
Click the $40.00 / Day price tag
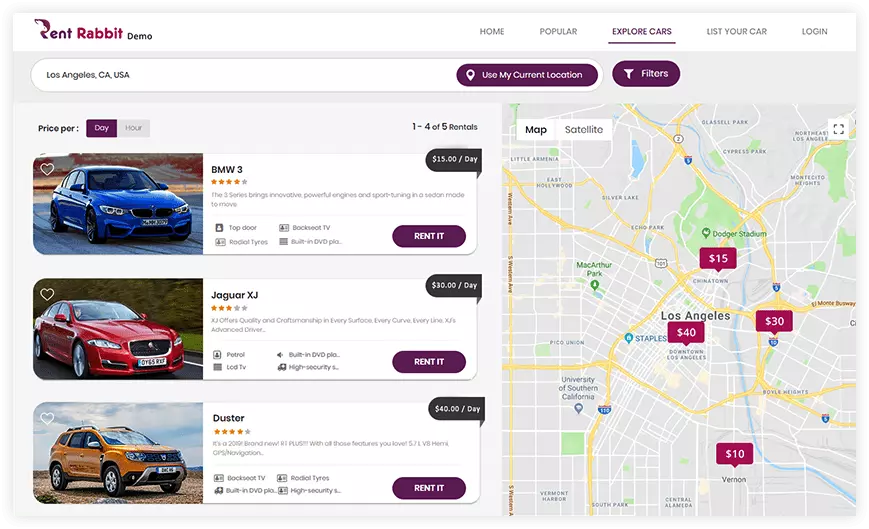(x=457, y=409)
